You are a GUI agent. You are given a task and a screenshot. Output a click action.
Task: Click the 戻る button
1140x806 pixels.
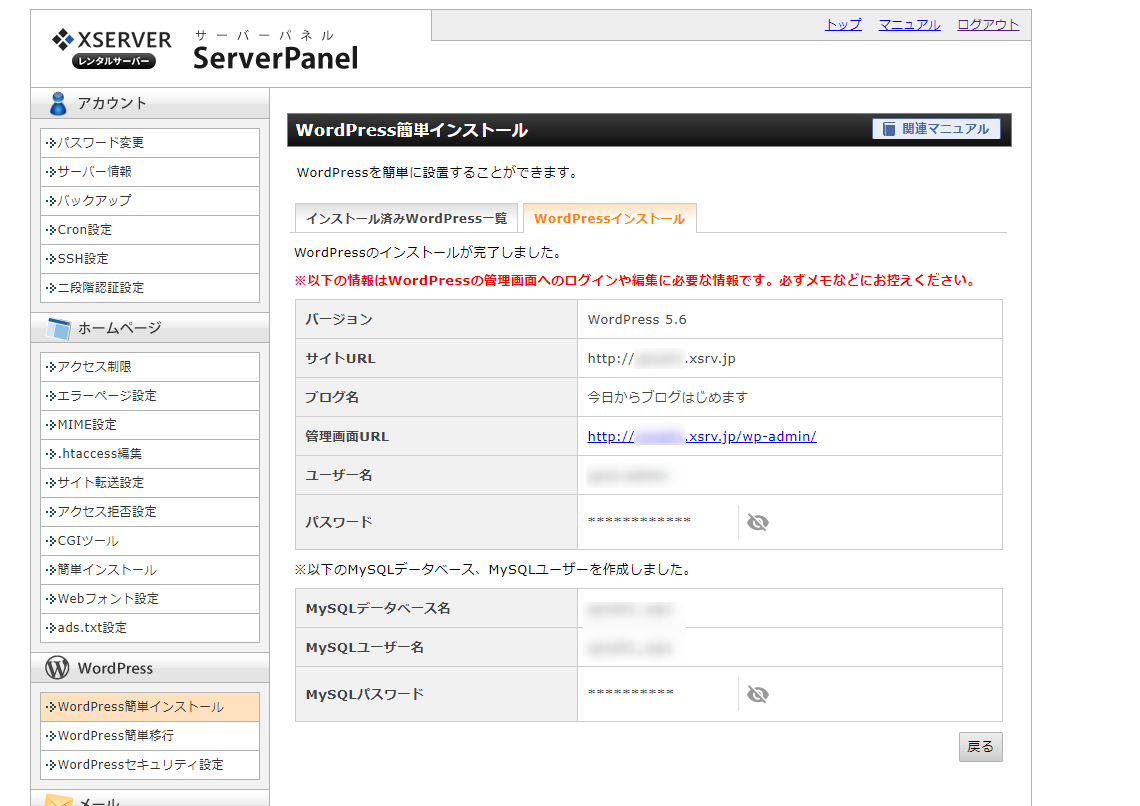click(x=980, y=746)
